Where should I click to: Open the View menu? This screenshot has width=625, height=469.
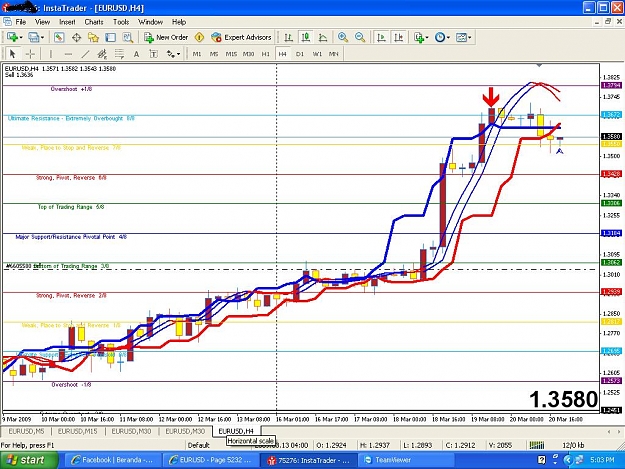(x=43, y=22)
